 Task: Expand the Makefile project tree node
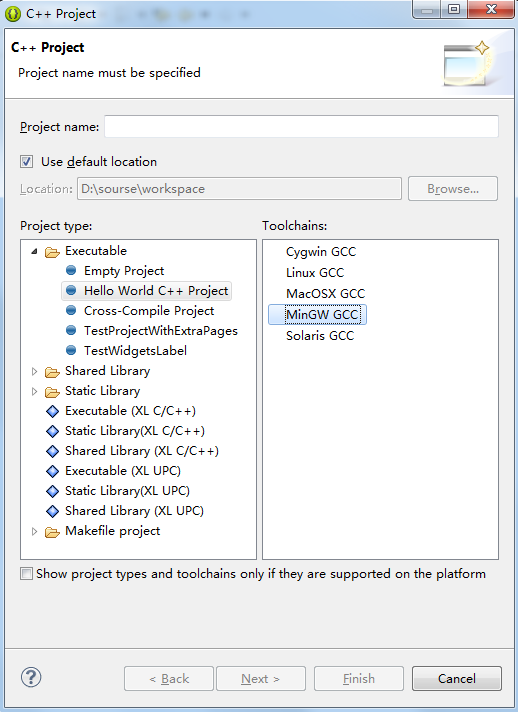pyautogui.click(x=35, y=531)
